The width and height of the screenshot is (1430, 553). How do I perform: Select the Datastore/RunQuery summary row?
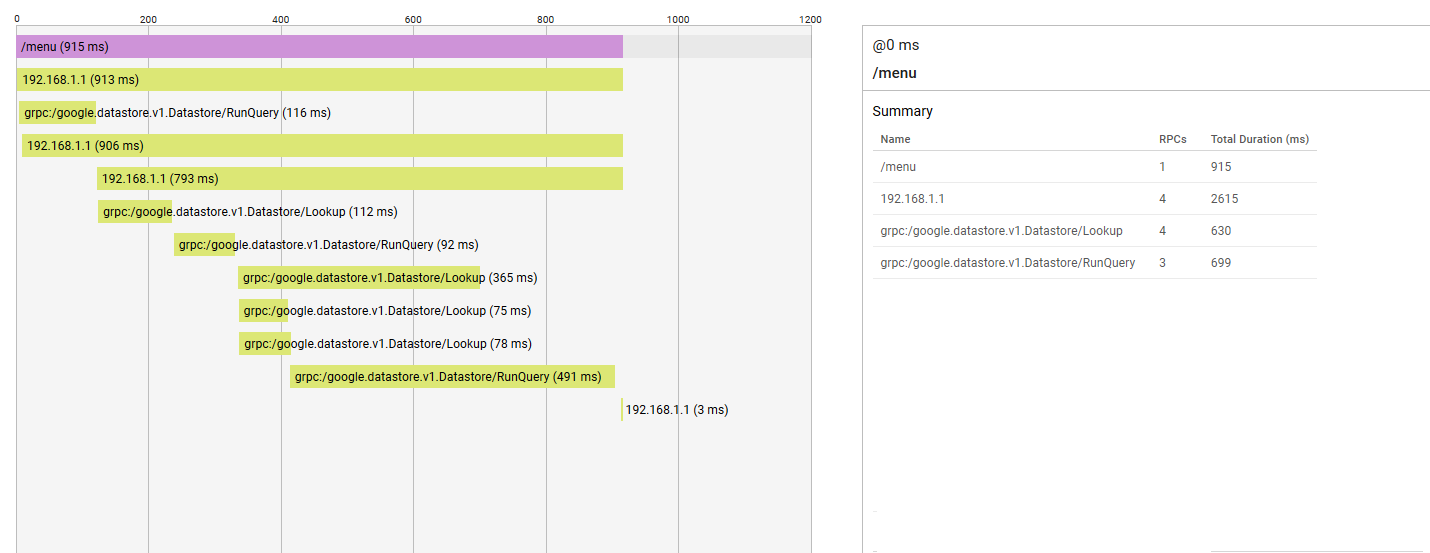coord(1094,263)
